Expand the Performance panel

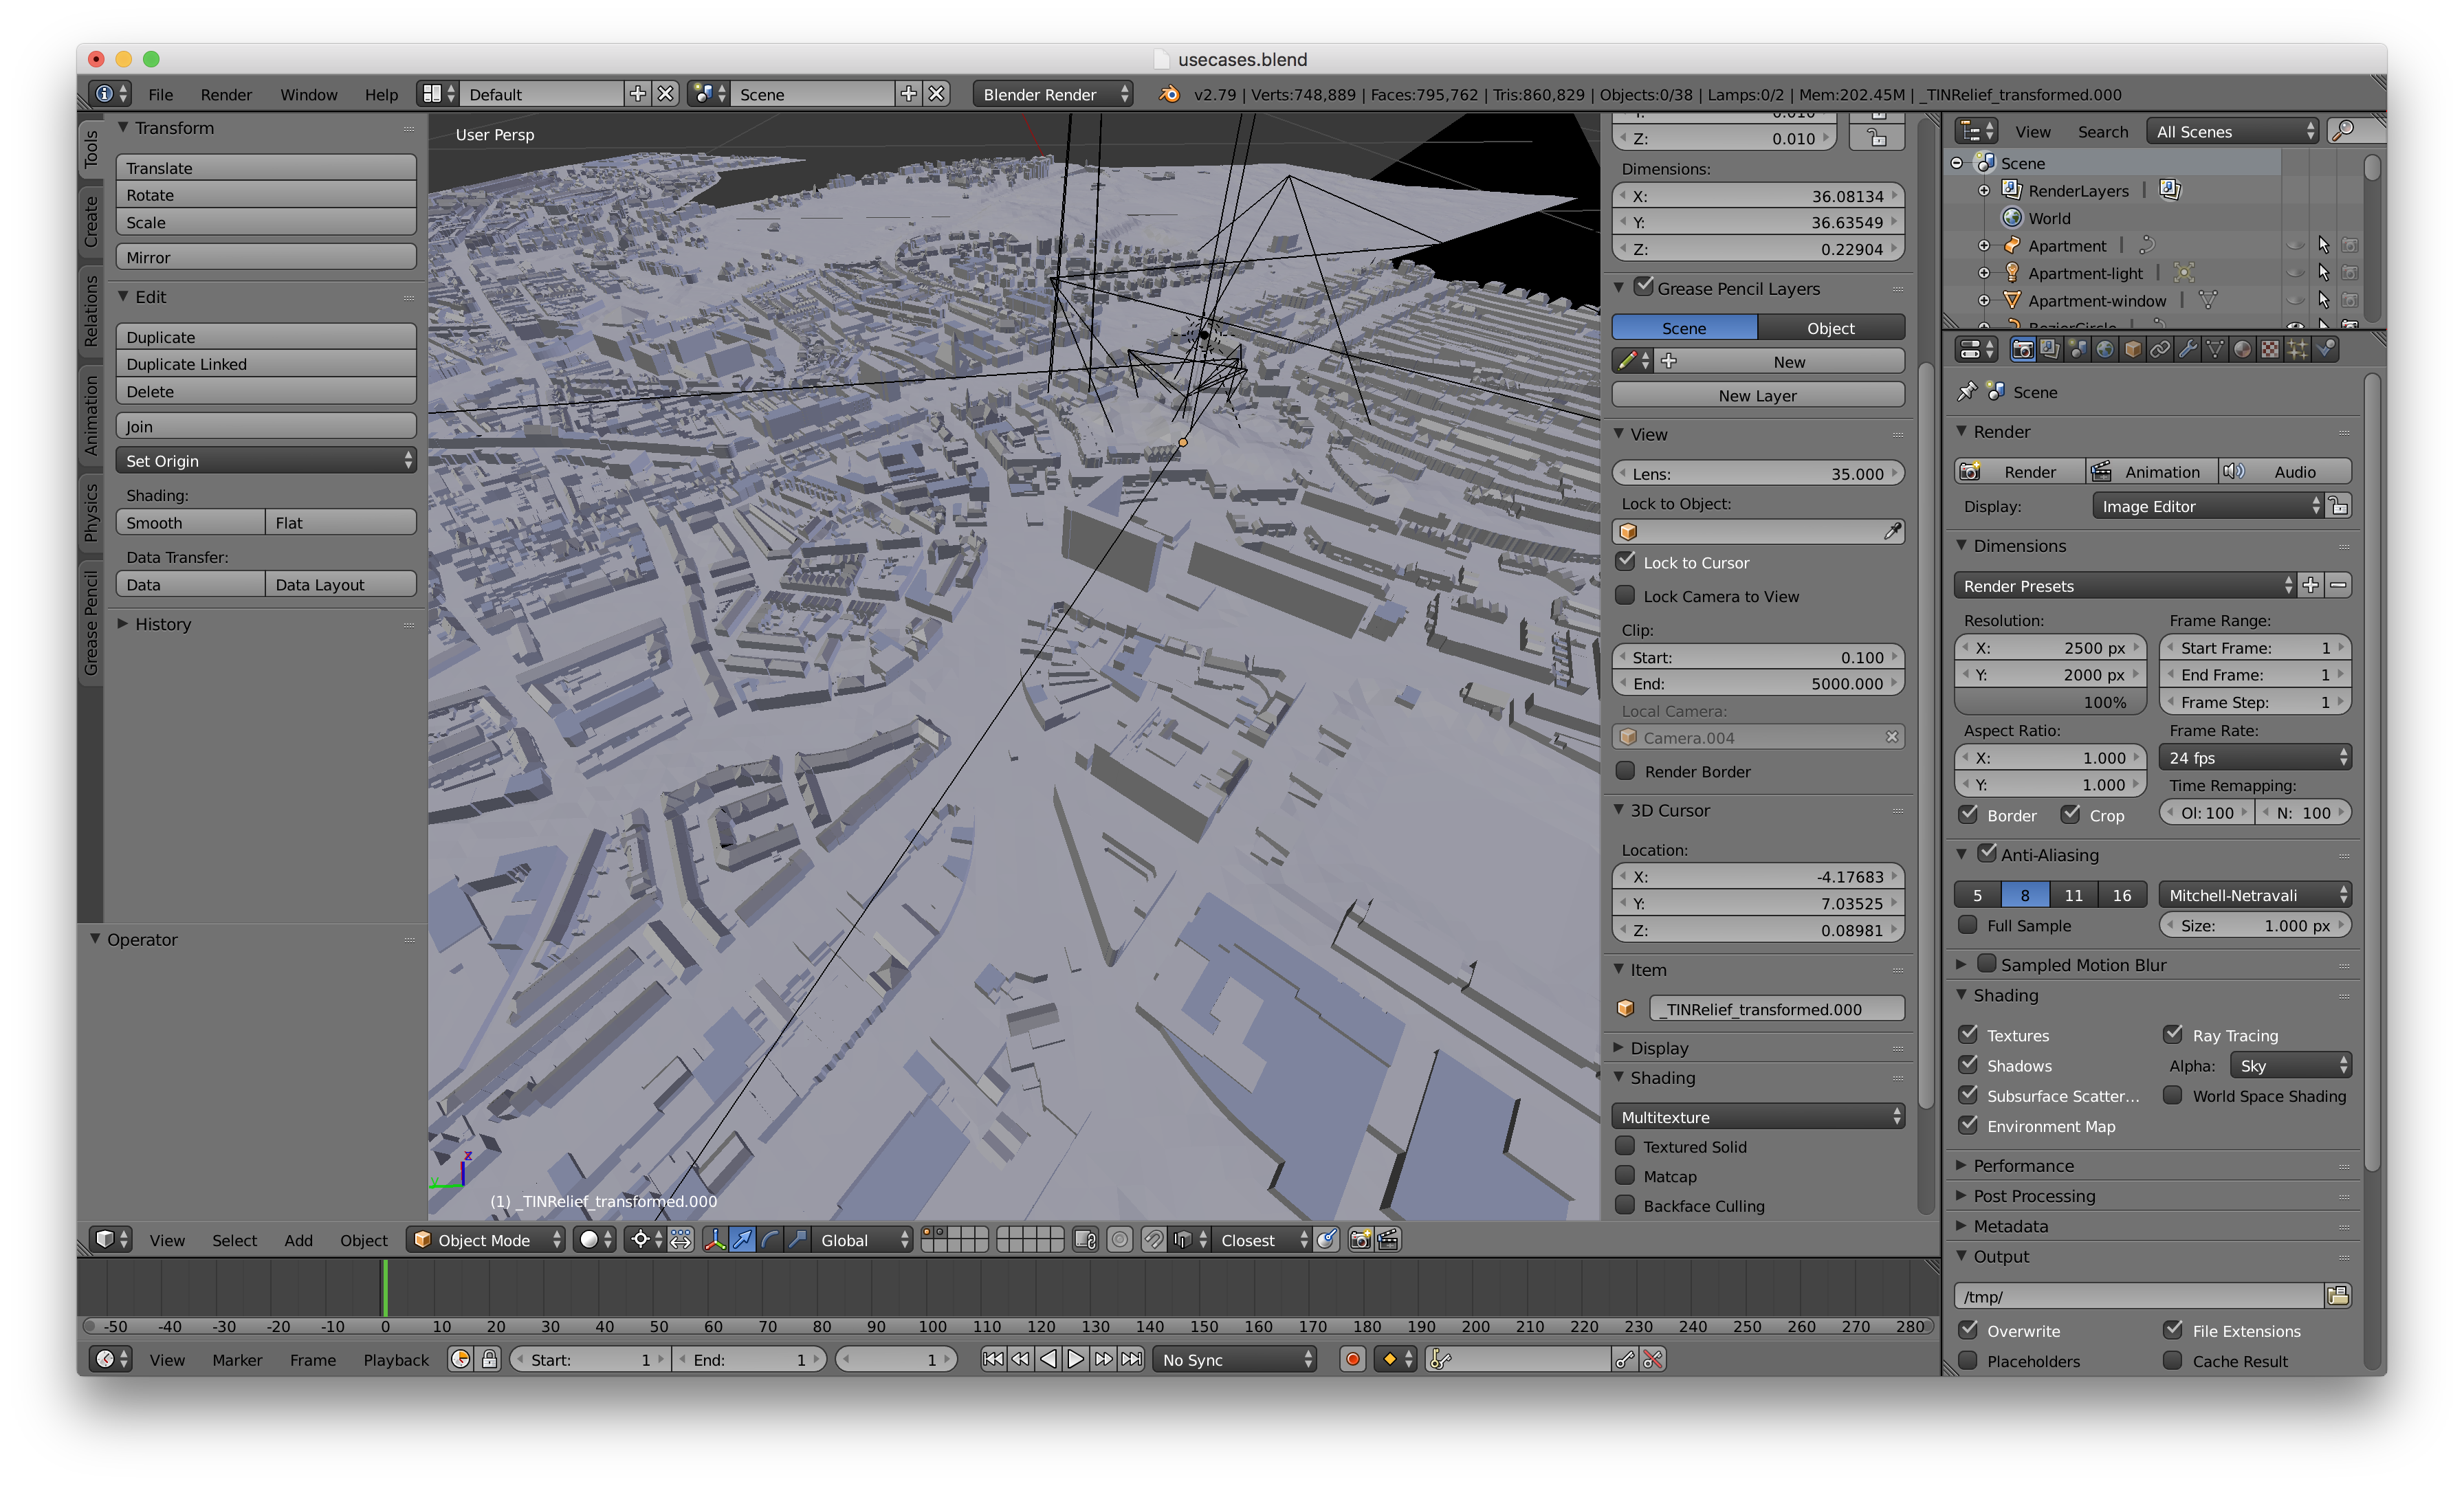point(2022,1166)
